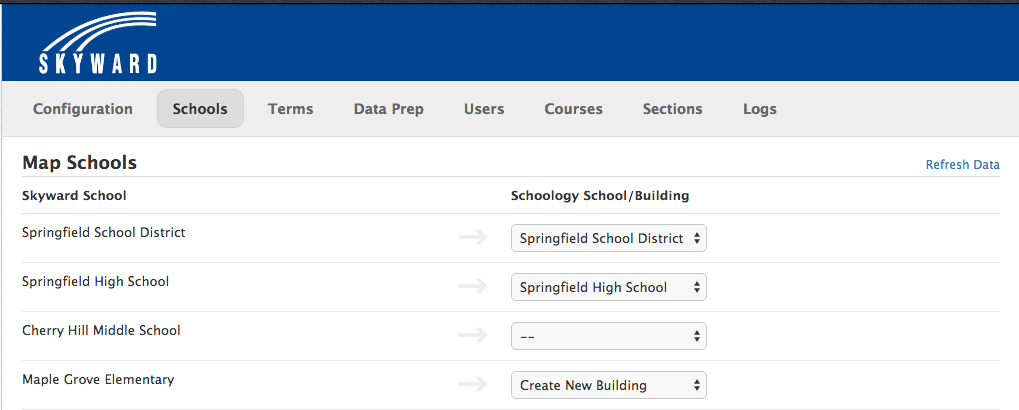Open the Springfield School District mapping dropdown

pos(608,238)
